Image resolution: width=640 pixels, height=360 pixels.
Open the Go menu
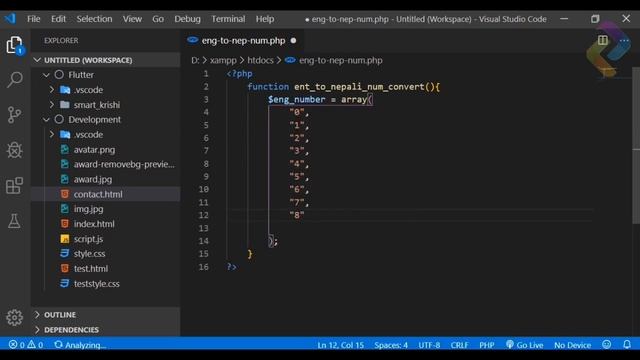(x=158, y=19)
